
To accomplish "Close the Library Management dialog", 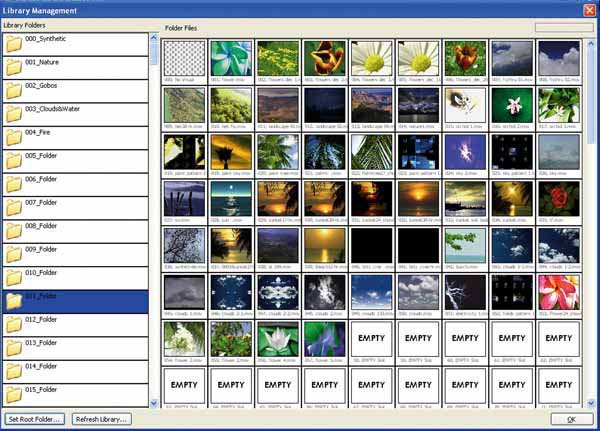I will pos(590,10).
